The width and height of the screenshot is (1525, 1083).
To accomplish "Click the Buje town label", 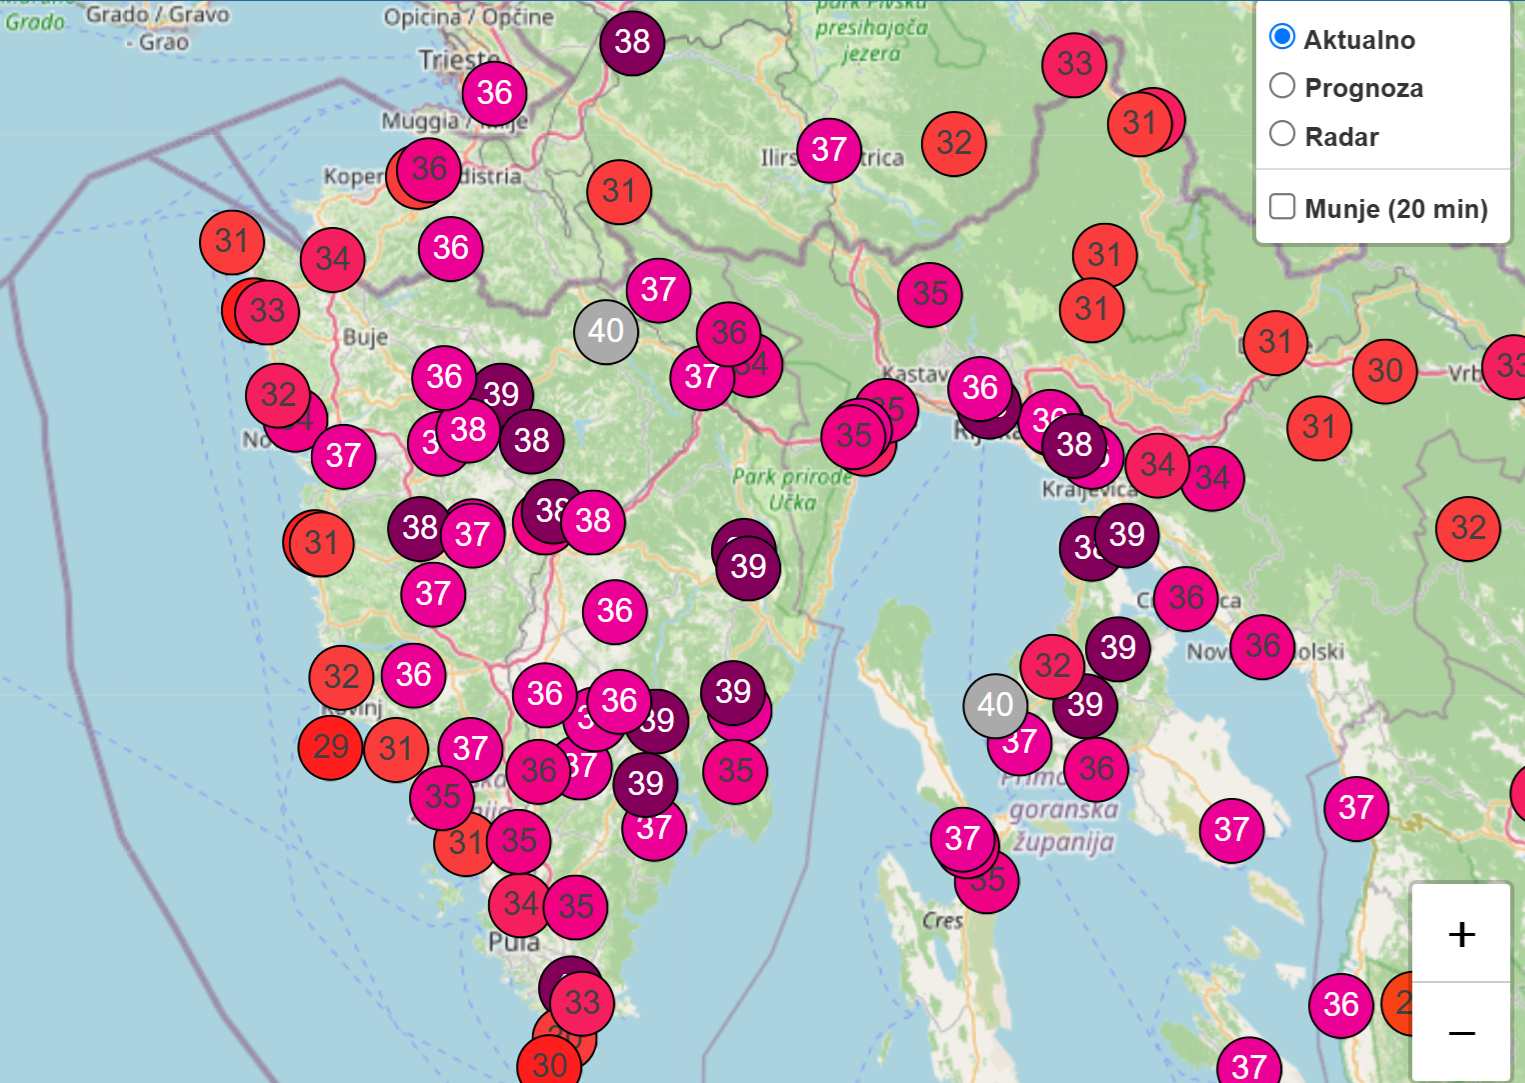I will (x=365, y=337).
